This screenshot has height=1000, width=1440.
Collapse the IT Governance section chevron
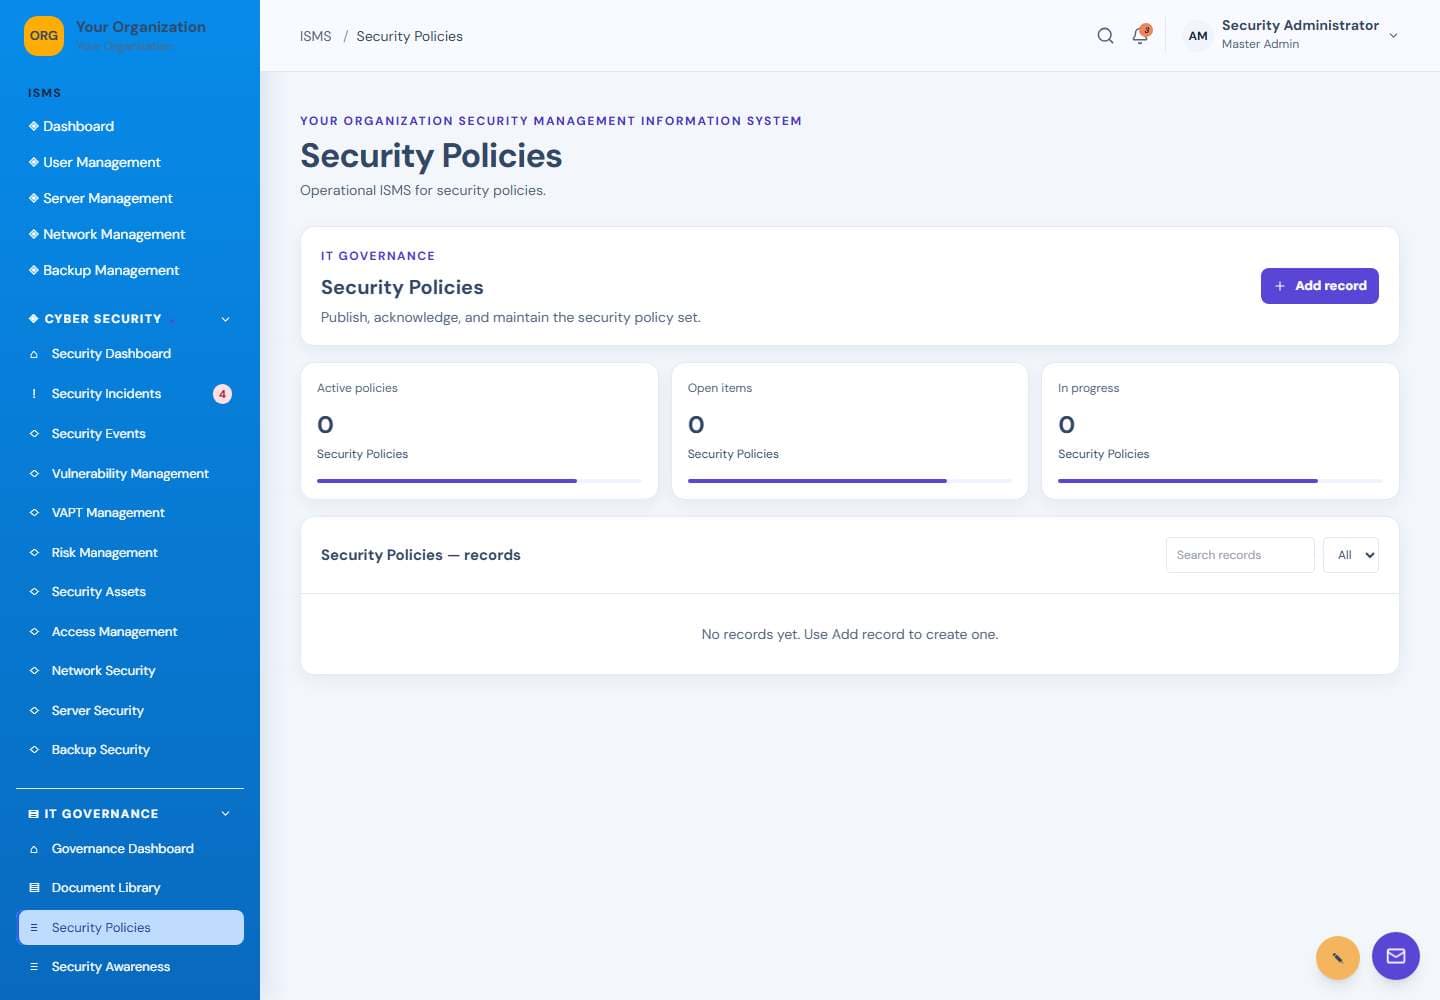coord(225,814)
